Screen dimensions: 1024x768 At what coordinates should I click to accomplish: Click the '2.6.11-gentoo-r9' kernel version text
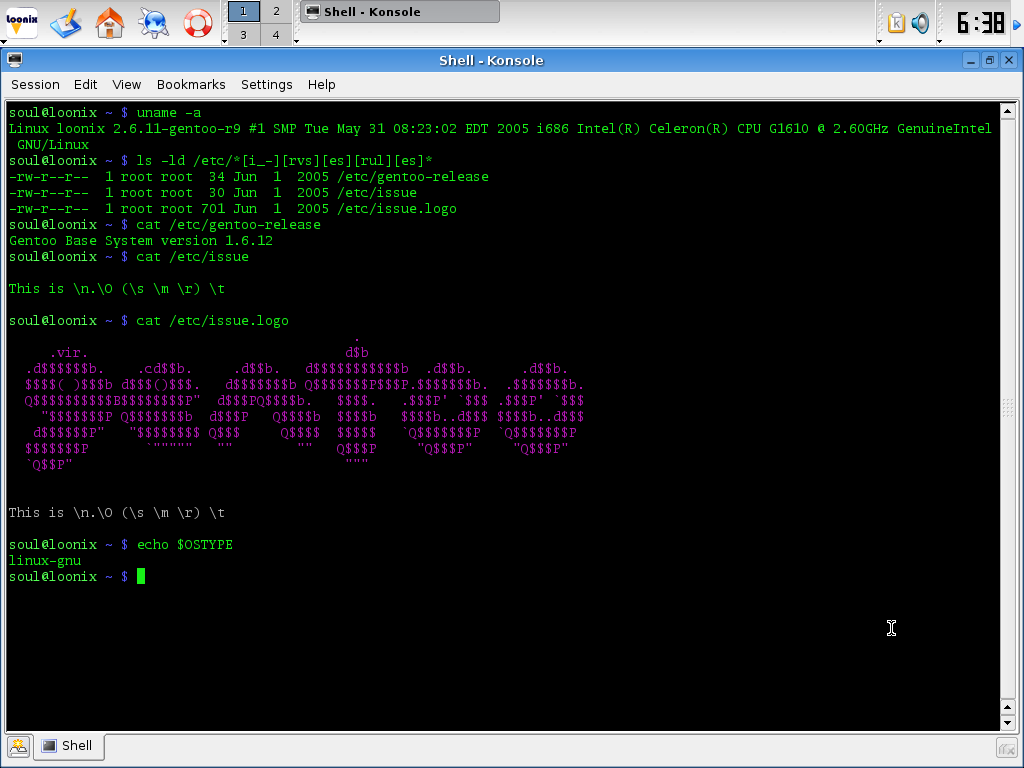[x=176, y=129]
